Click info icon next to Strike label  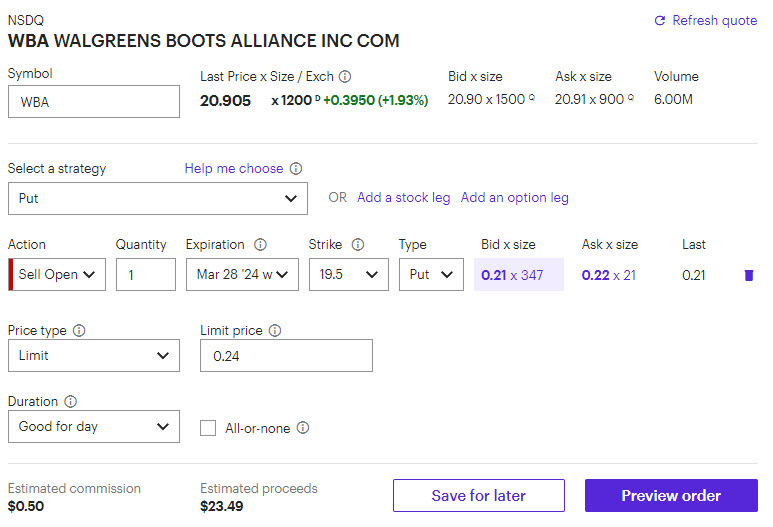coord(358,245)
